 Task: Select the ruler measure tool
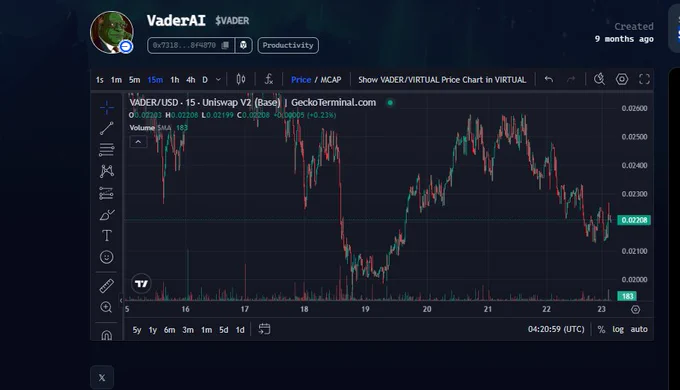(x=107, y=286)
